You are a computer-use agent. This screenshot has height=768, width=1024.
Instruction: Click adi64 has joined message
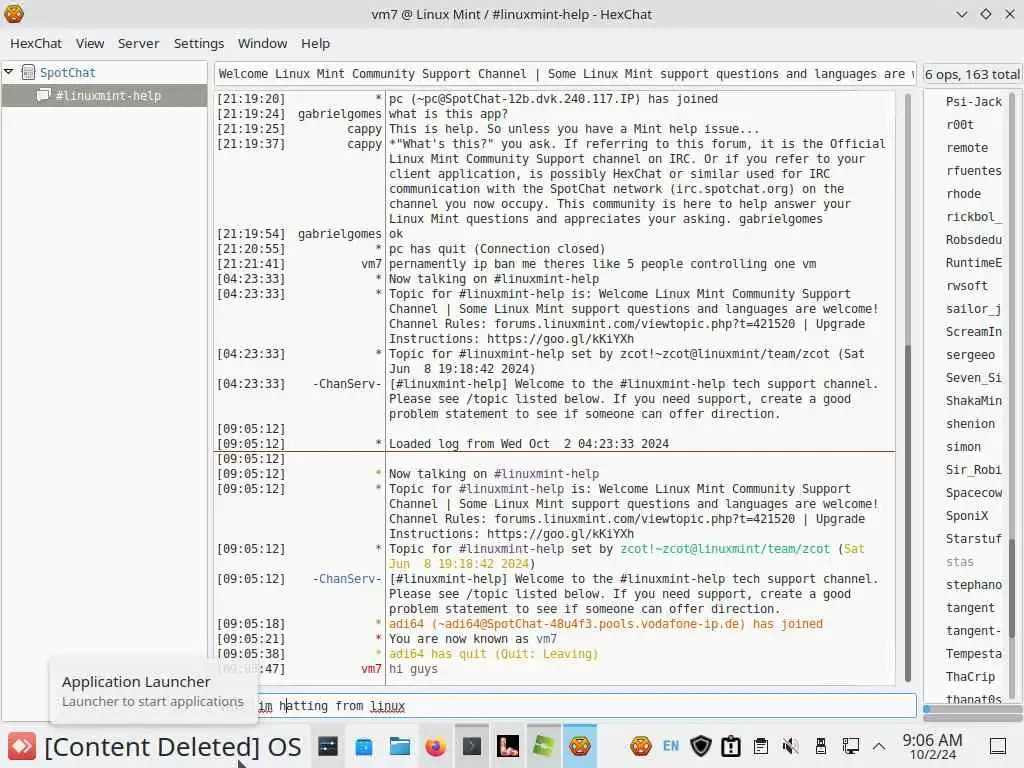tap(605, 624)
